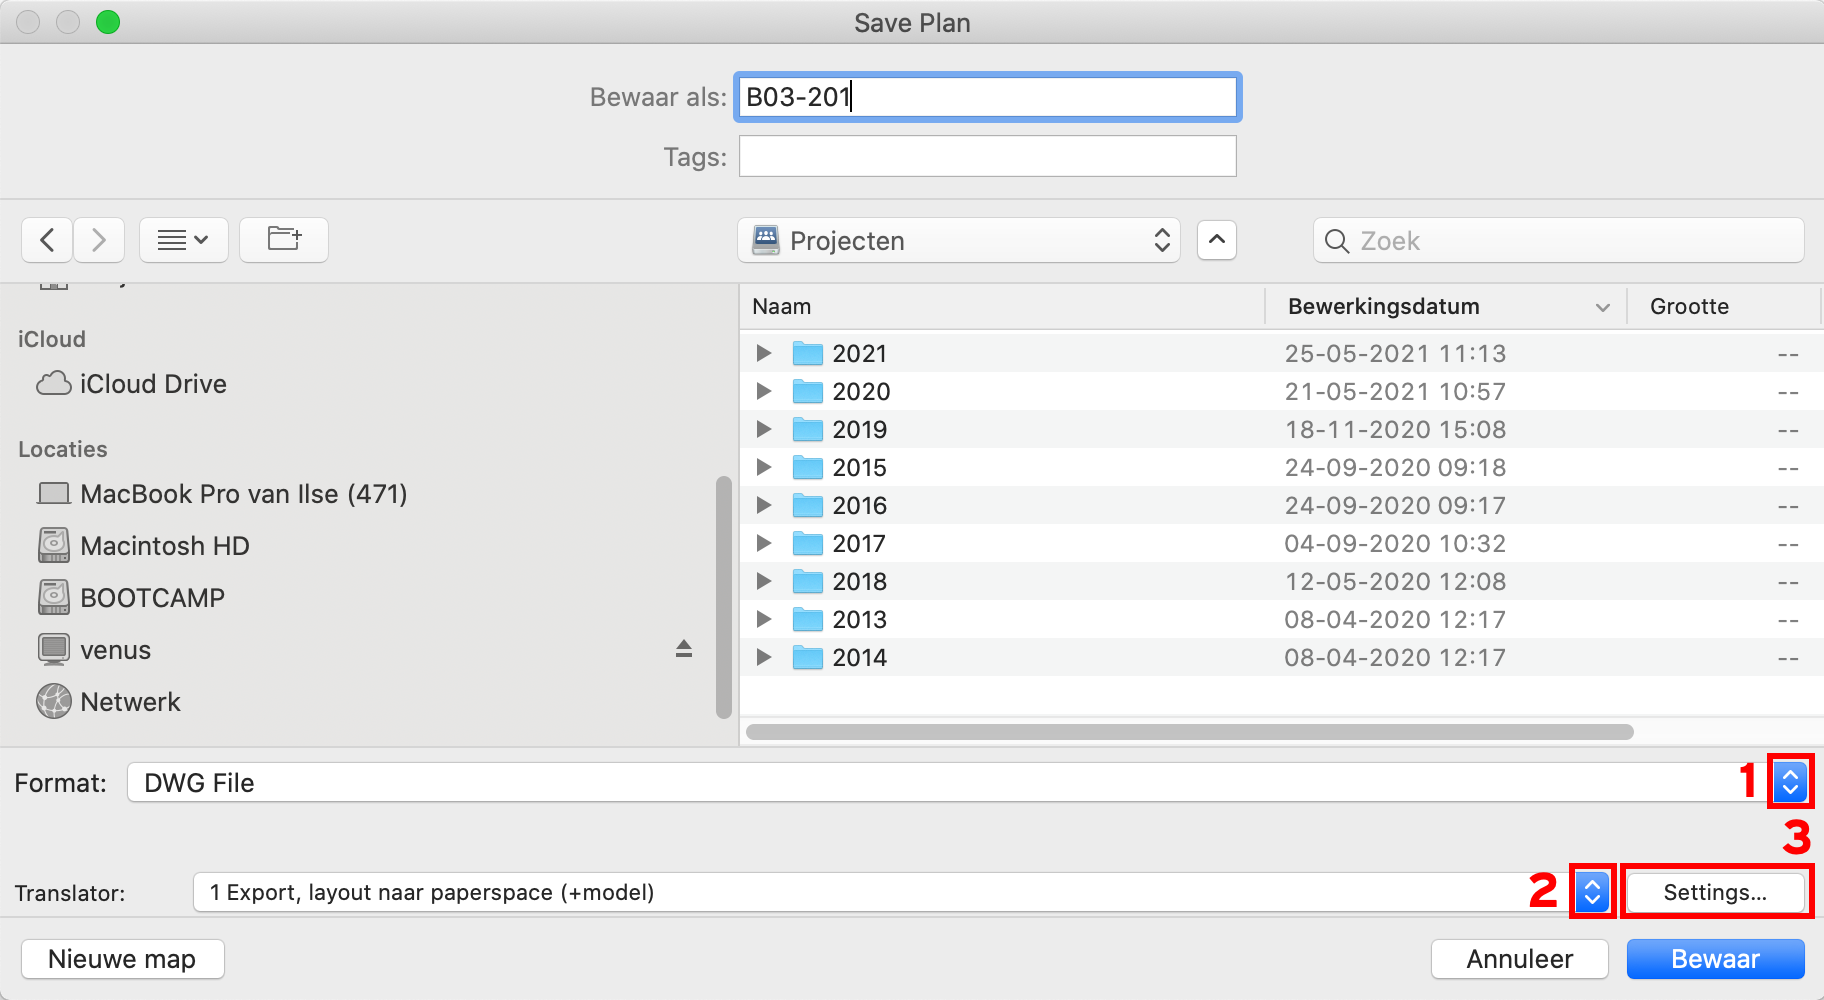Click the Tags input field

(x=988, y=156)
